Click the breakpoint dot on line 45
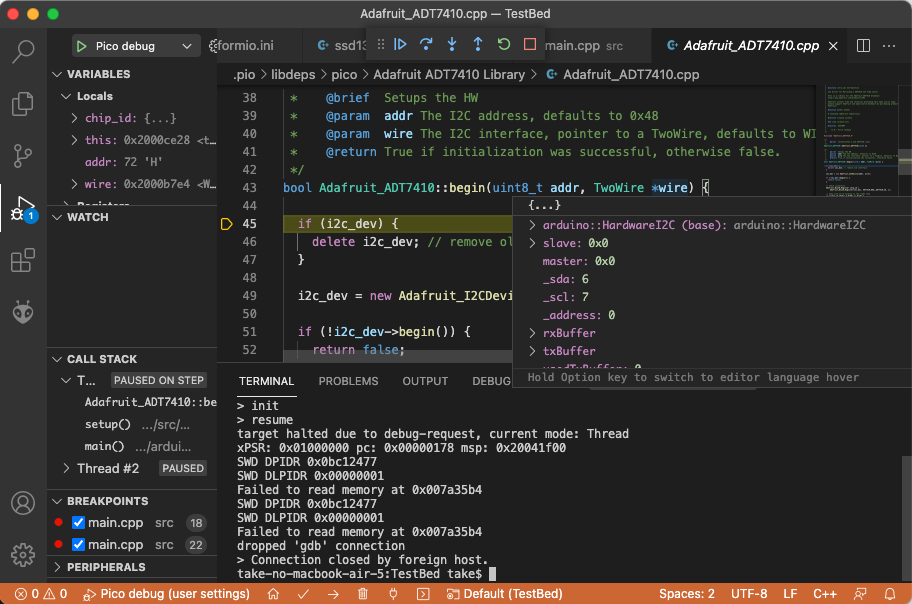The width and height of the screenshot is (912, 604). [227, 223]
